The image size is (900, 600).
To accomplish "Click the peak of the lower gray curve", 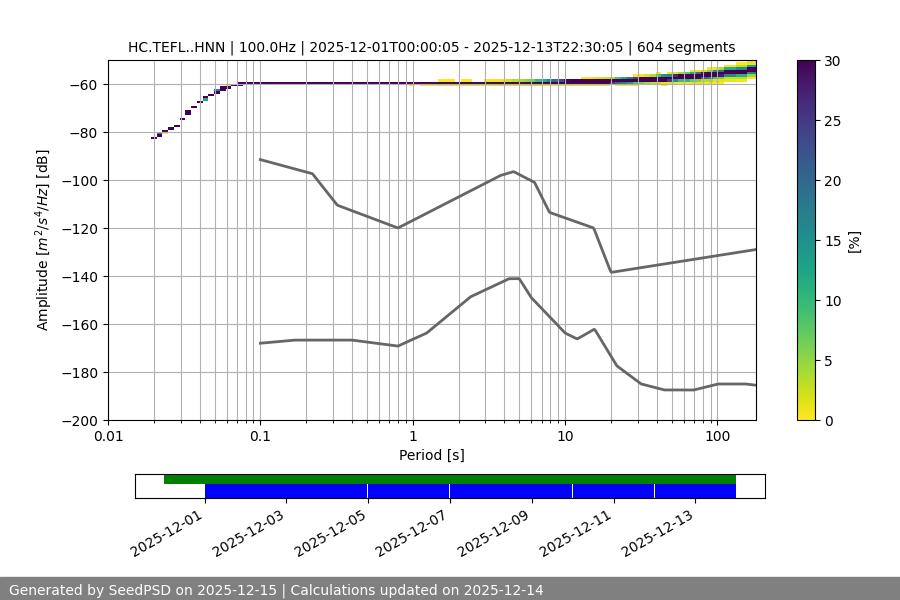I will [x=514, y=278].
